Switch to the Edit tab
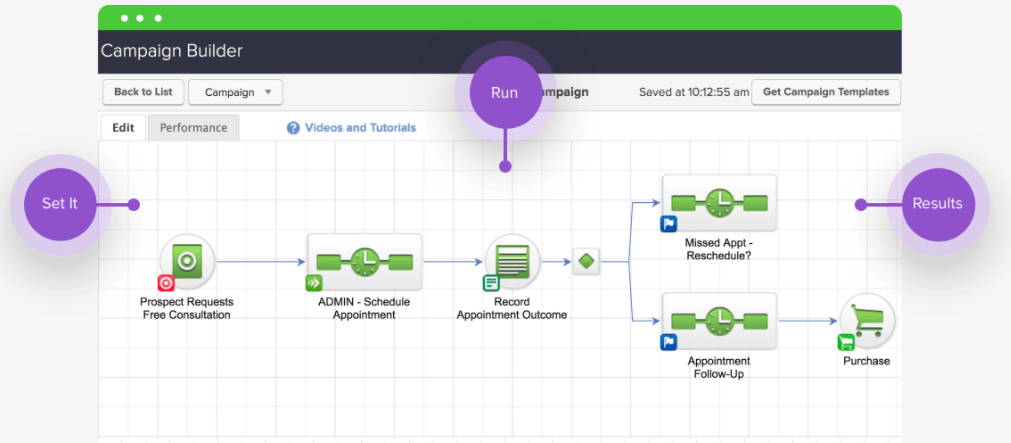This screenshot has width=1011, height=443. click(x=123, y=128)
